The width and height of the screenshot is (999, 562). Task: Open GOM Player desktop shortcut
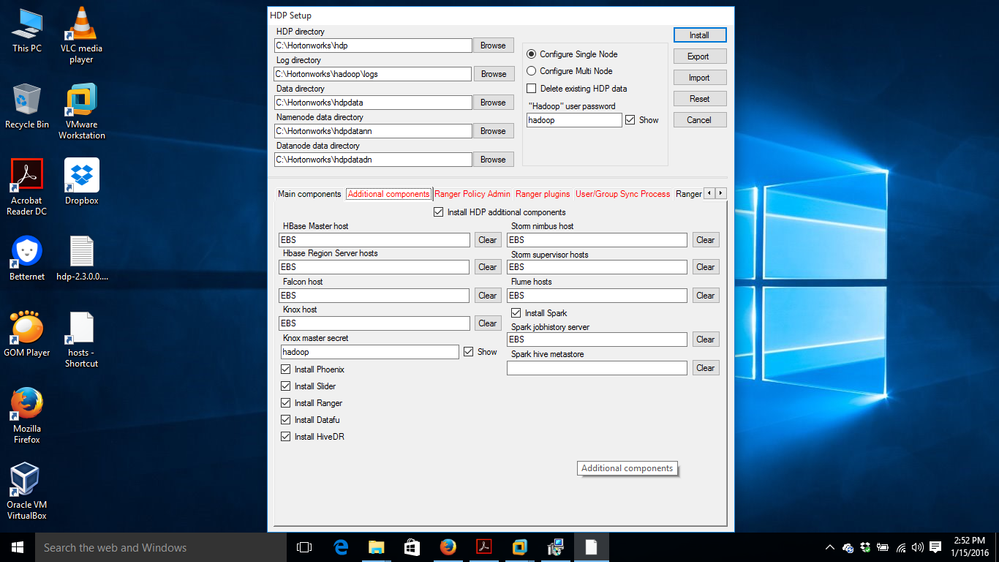coord(27,328)
